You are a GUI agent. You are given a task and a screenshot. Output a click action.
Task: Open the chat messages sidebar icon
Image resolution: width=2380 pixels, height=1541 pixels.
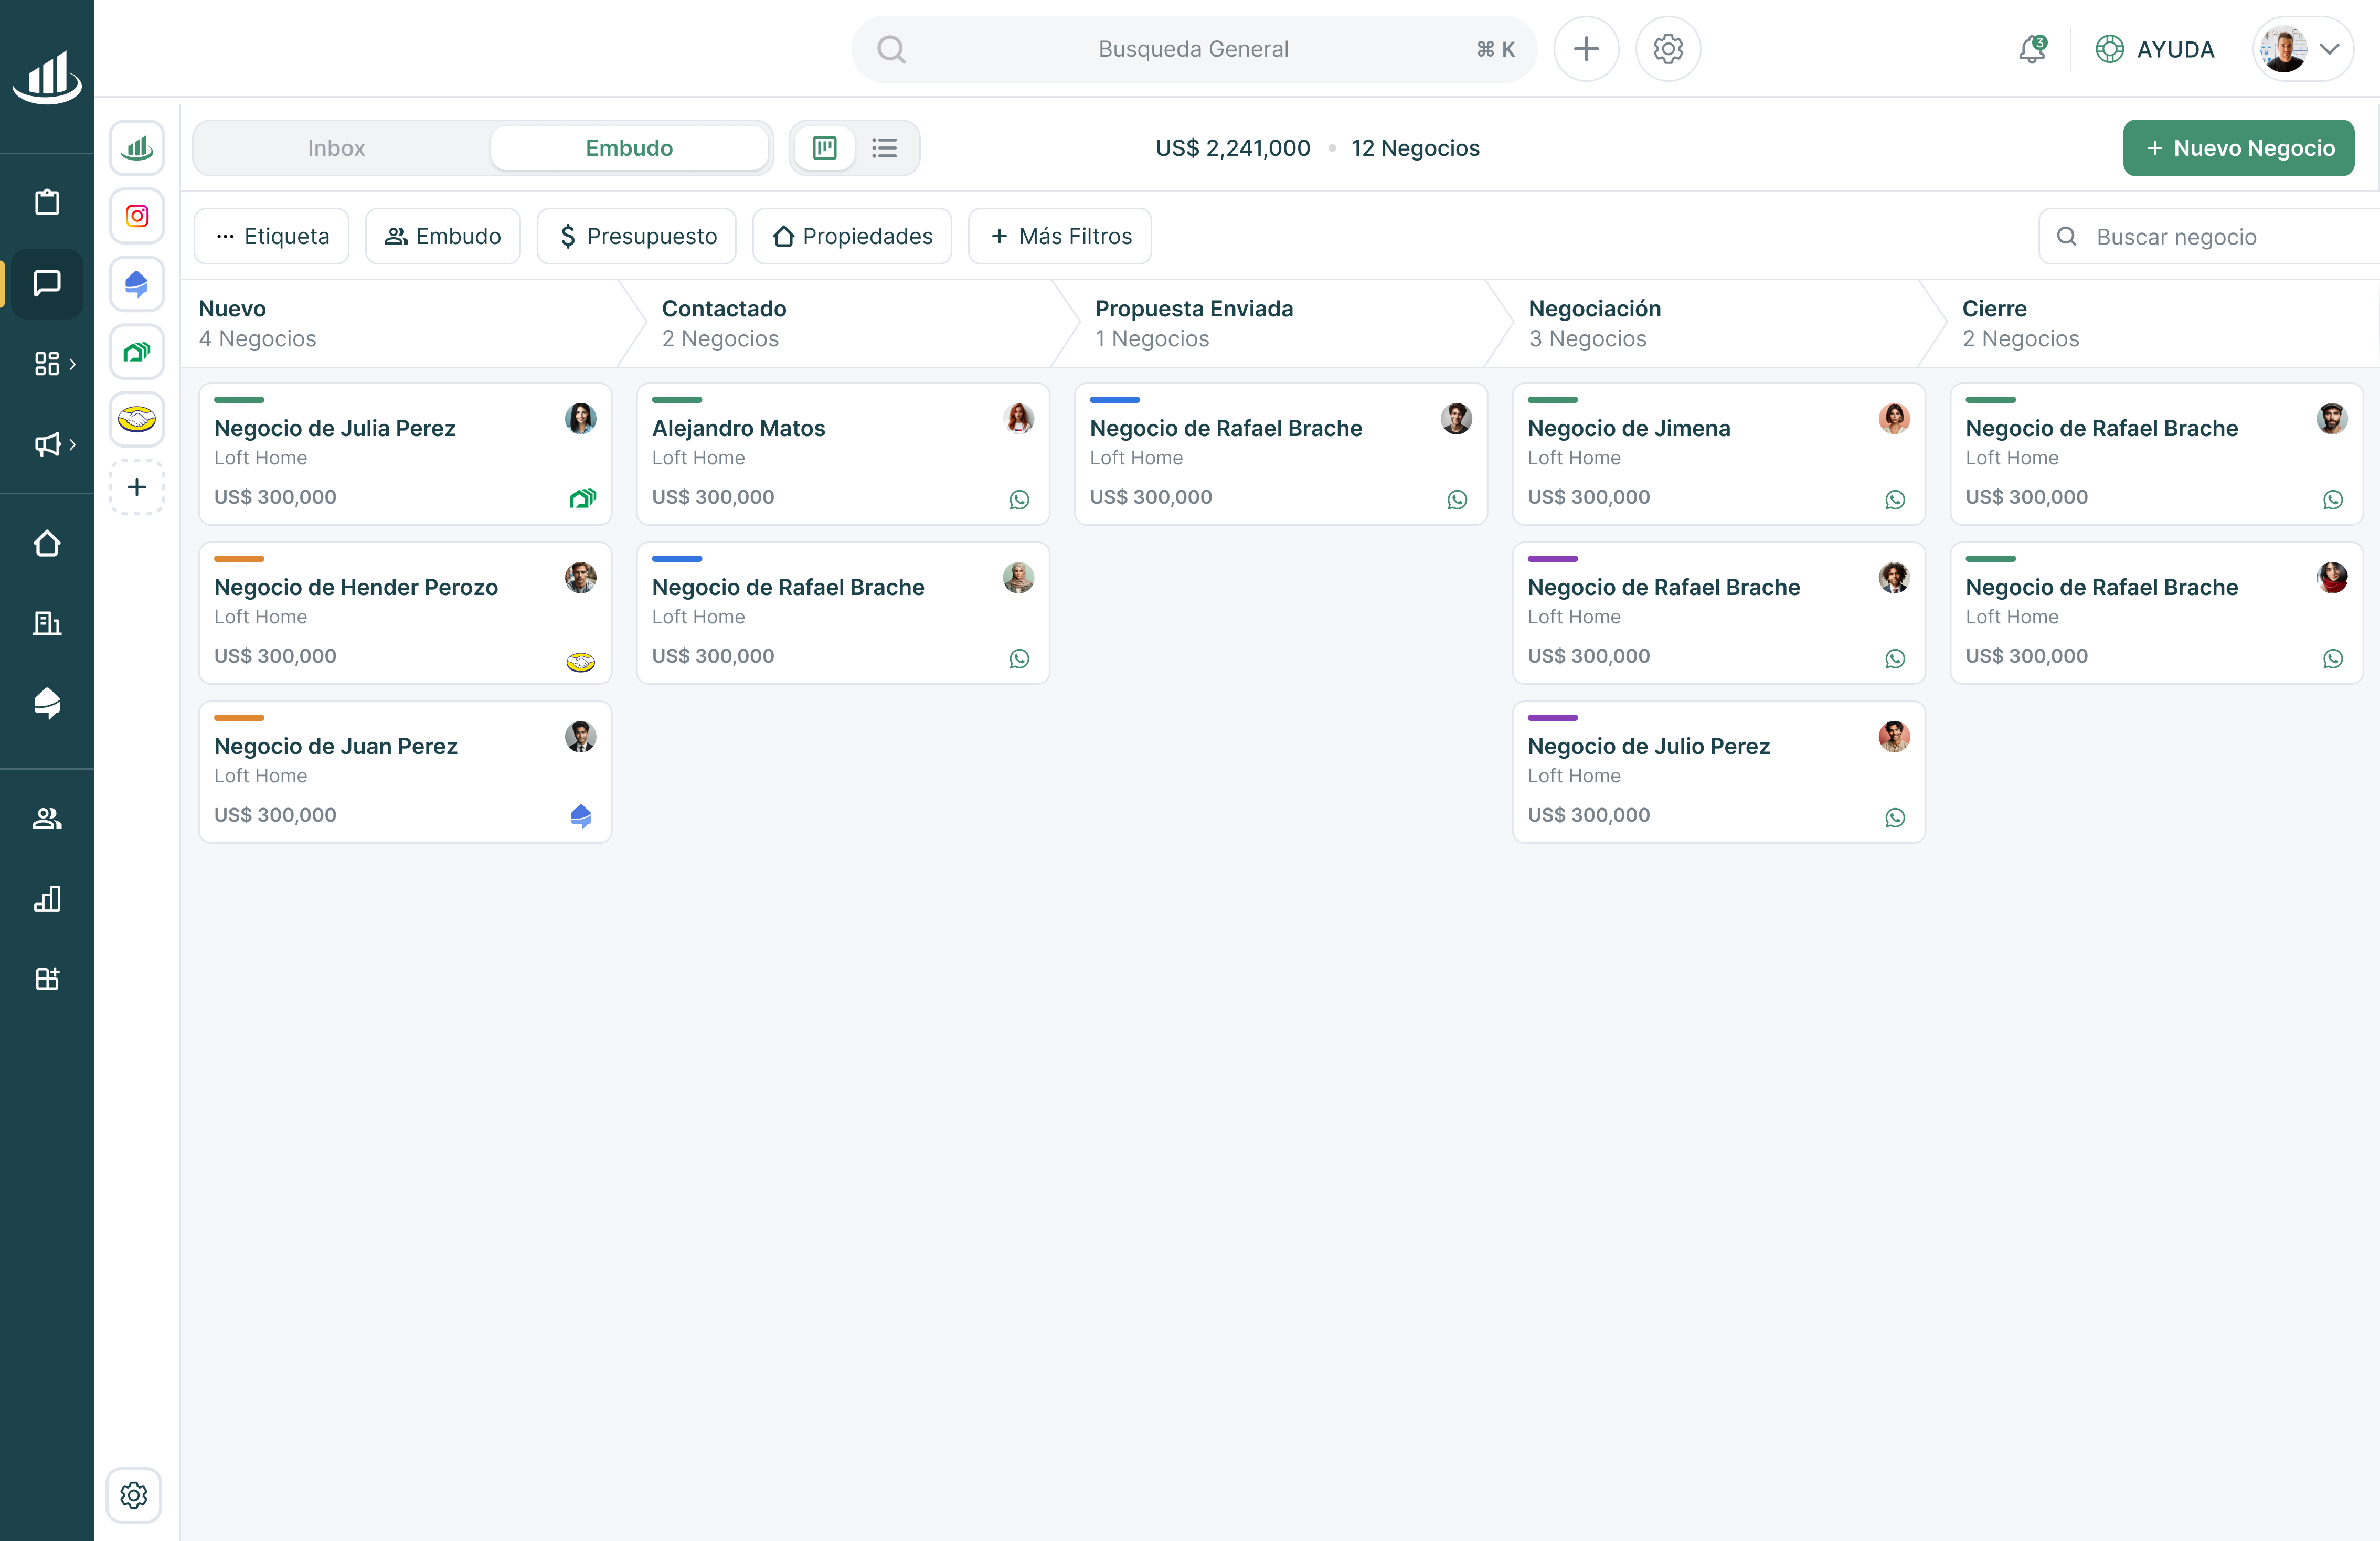point(46,283)
